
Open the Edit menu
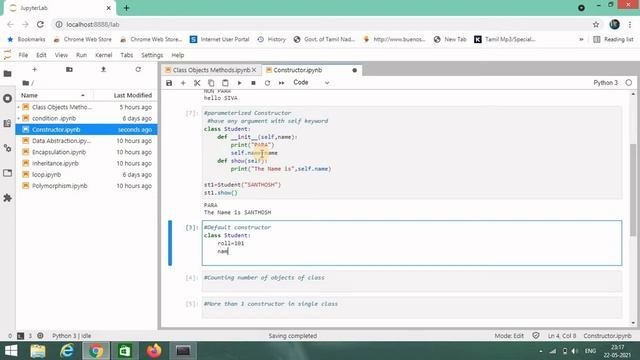[x=41, y=55]
